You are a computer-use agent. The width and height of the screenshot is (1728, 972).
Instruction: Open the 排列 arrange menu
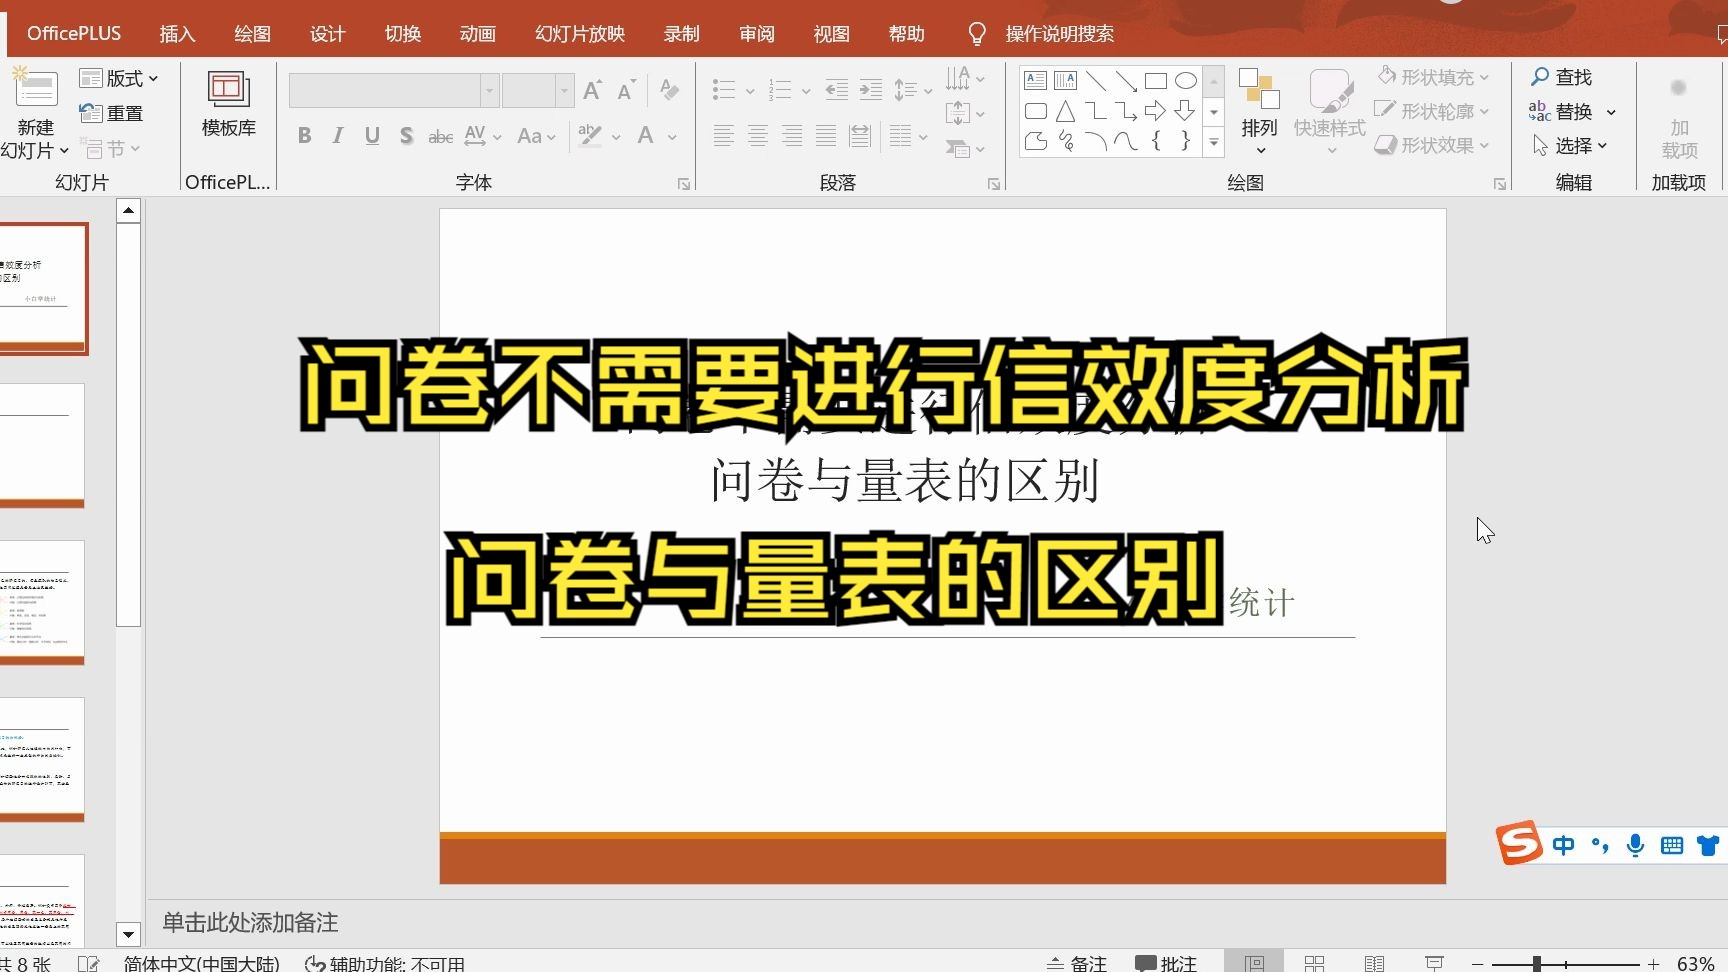click(1259, 111)
